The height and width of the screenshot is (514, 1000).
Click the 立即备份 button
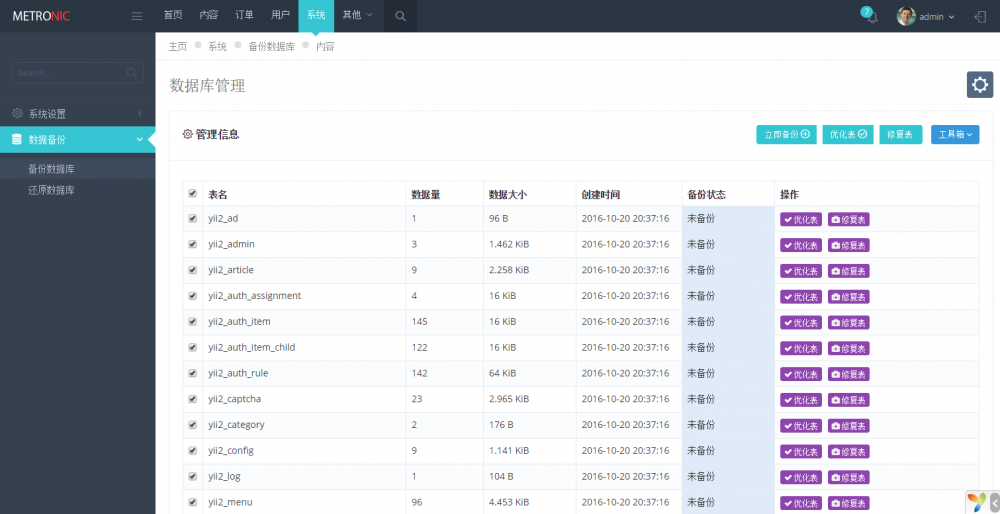click(786, 135)
